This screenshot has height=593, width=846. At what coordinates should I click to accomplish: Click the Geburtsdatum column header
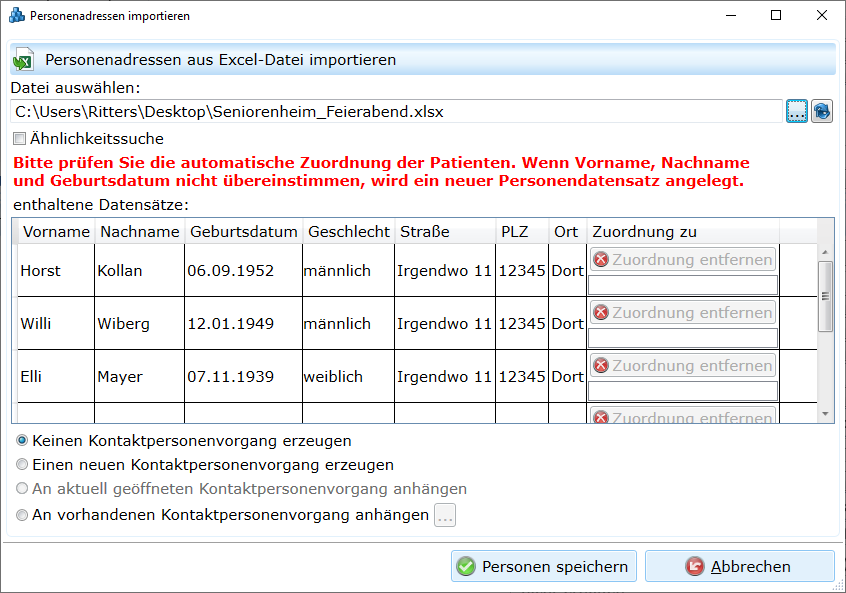point(244,232)
